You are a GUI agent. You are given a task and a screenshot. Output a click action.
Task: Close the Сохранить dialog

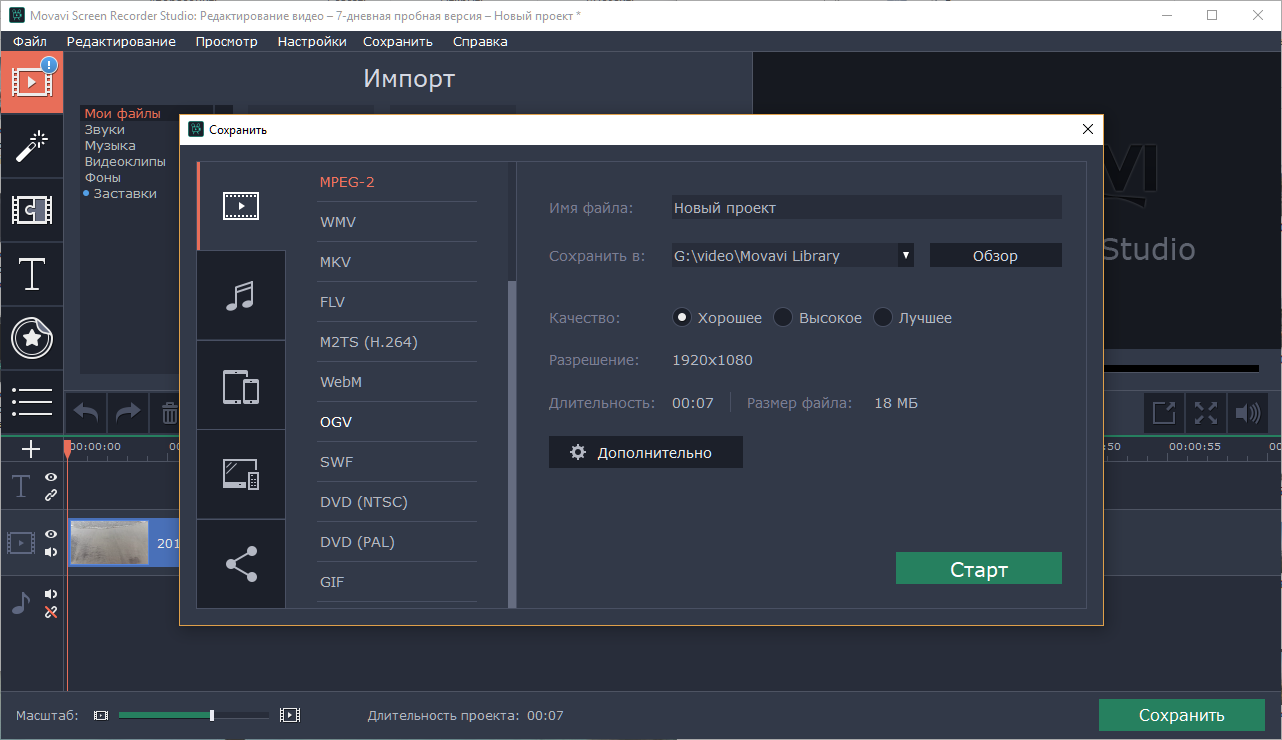click(1088, 129)
